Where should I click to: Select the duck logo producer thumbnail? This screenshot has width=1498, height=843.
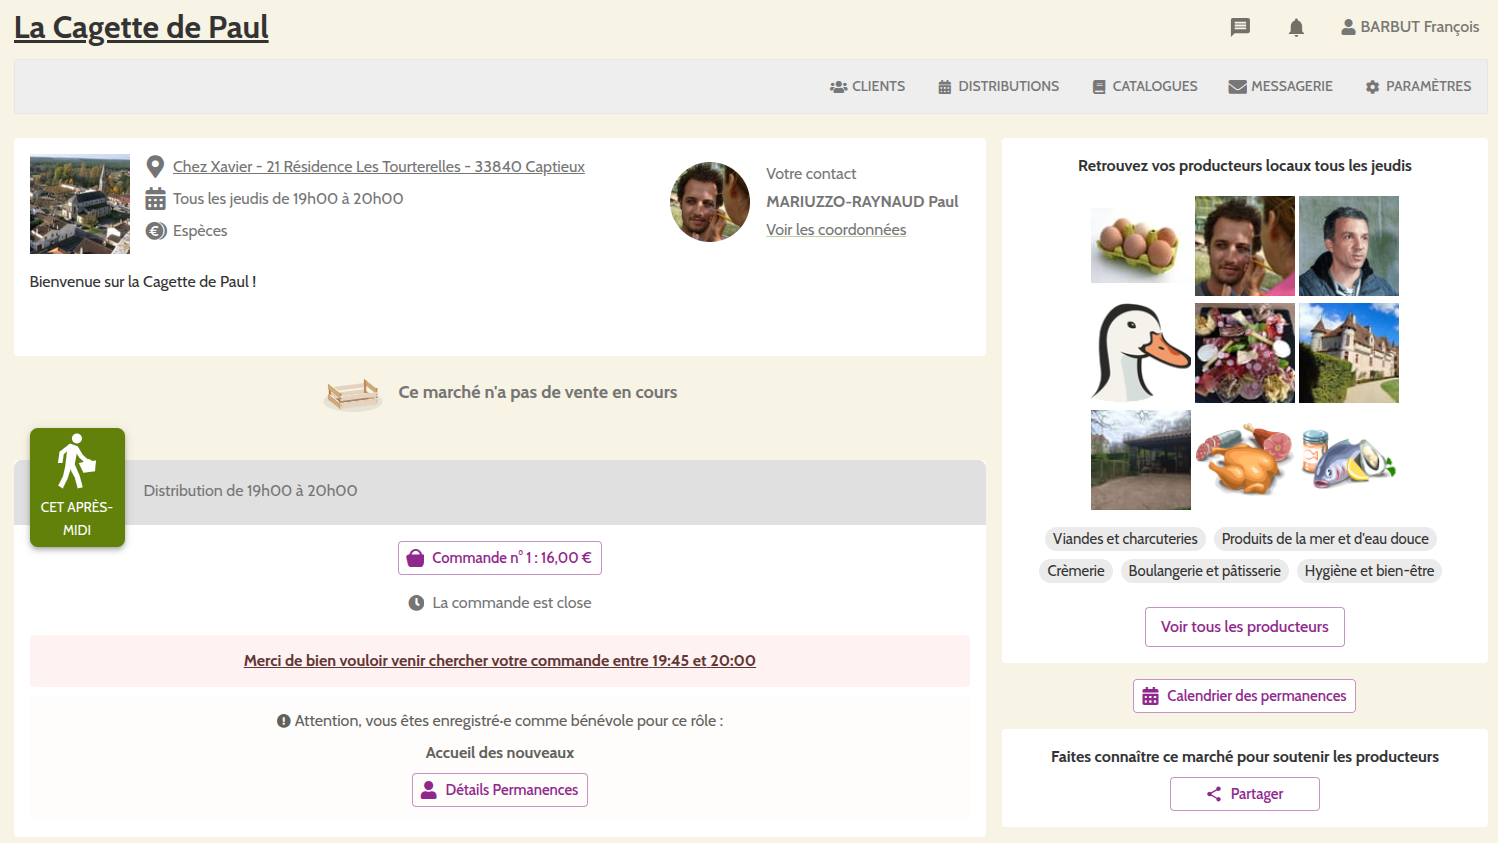[1140, 353]
